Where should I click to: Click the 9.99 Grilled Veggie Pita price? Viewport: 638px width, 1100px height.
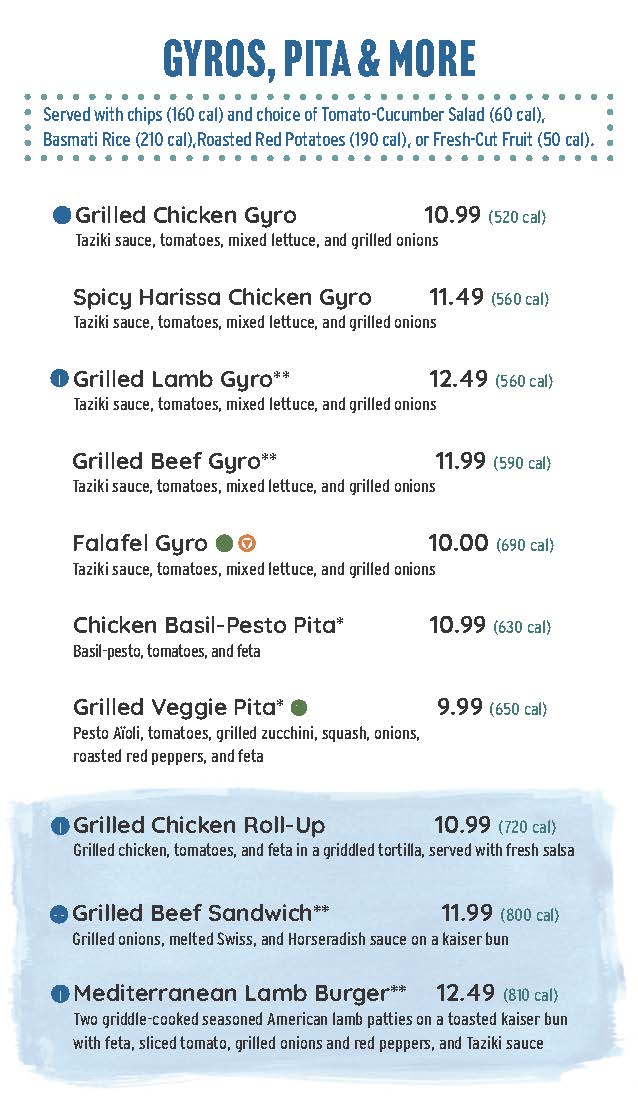pos(459,707)
